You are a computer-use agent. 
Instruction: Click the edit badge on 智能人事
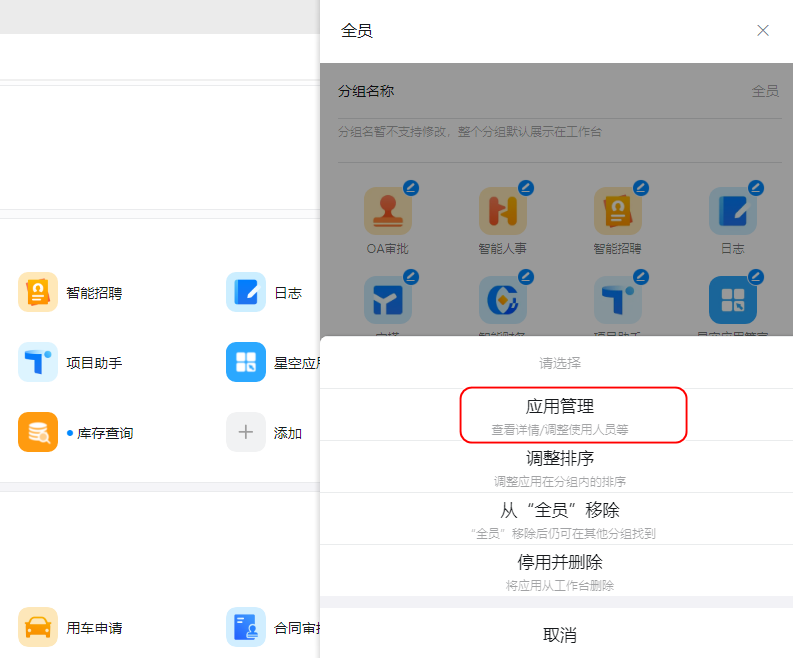click(526, 188)
